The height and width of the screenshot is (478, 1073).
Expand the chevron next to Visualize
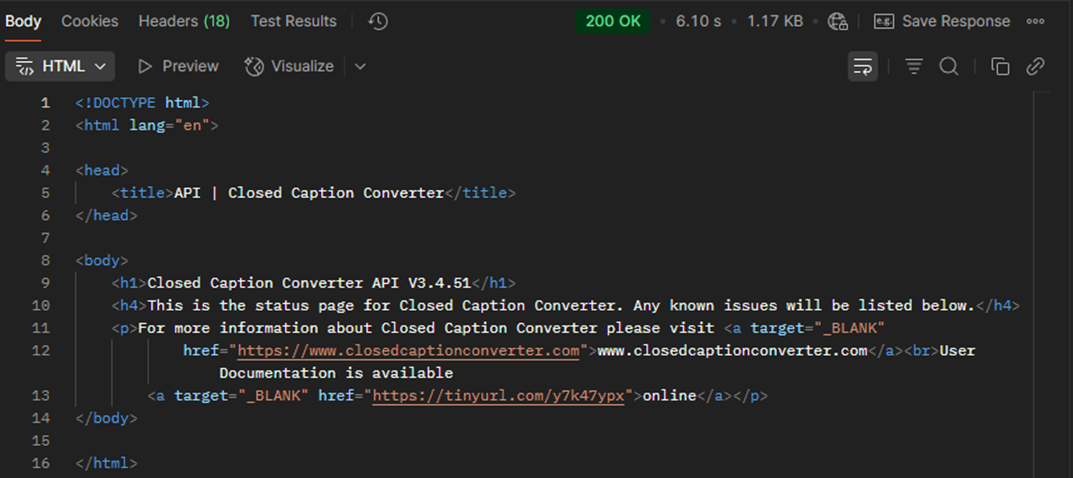(360, 66)
